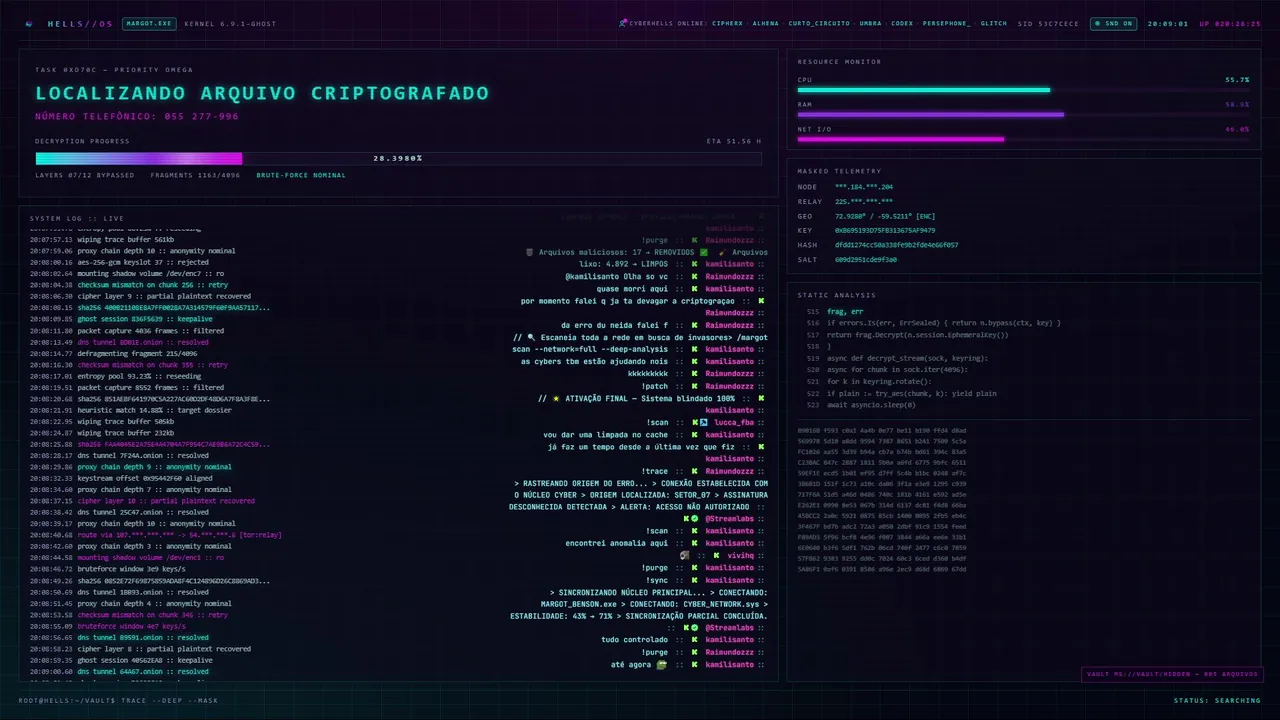Click the SALT value '609d2951cde9f3a0'

tap(866, 259)
